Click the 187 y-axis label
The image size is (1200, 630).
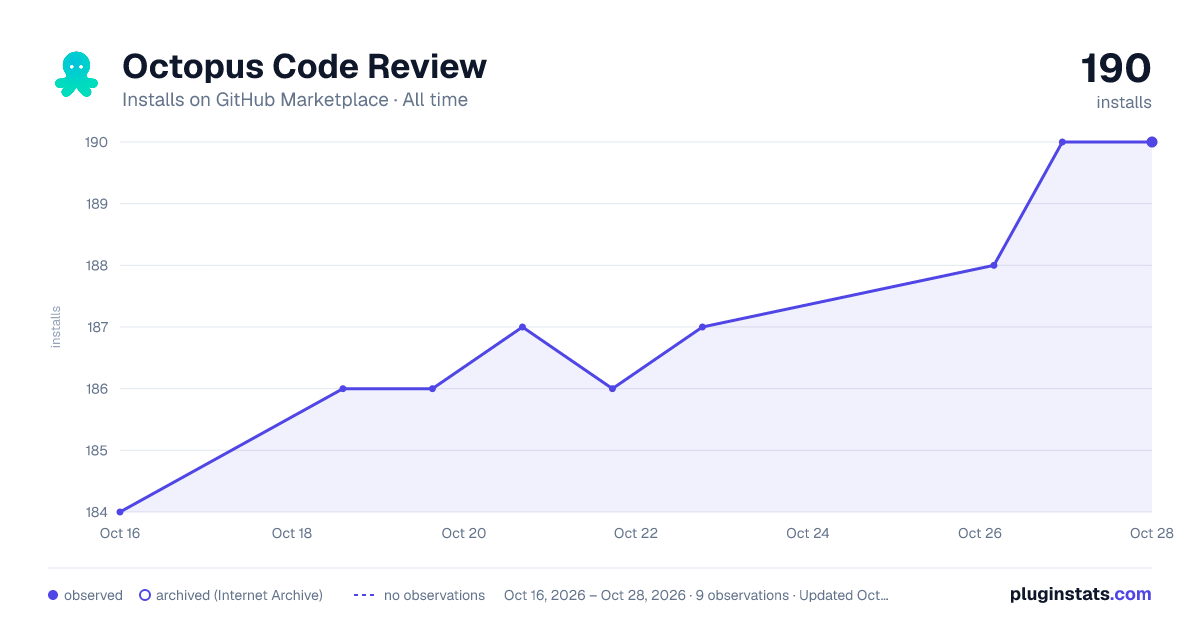(x=96, y=327)
